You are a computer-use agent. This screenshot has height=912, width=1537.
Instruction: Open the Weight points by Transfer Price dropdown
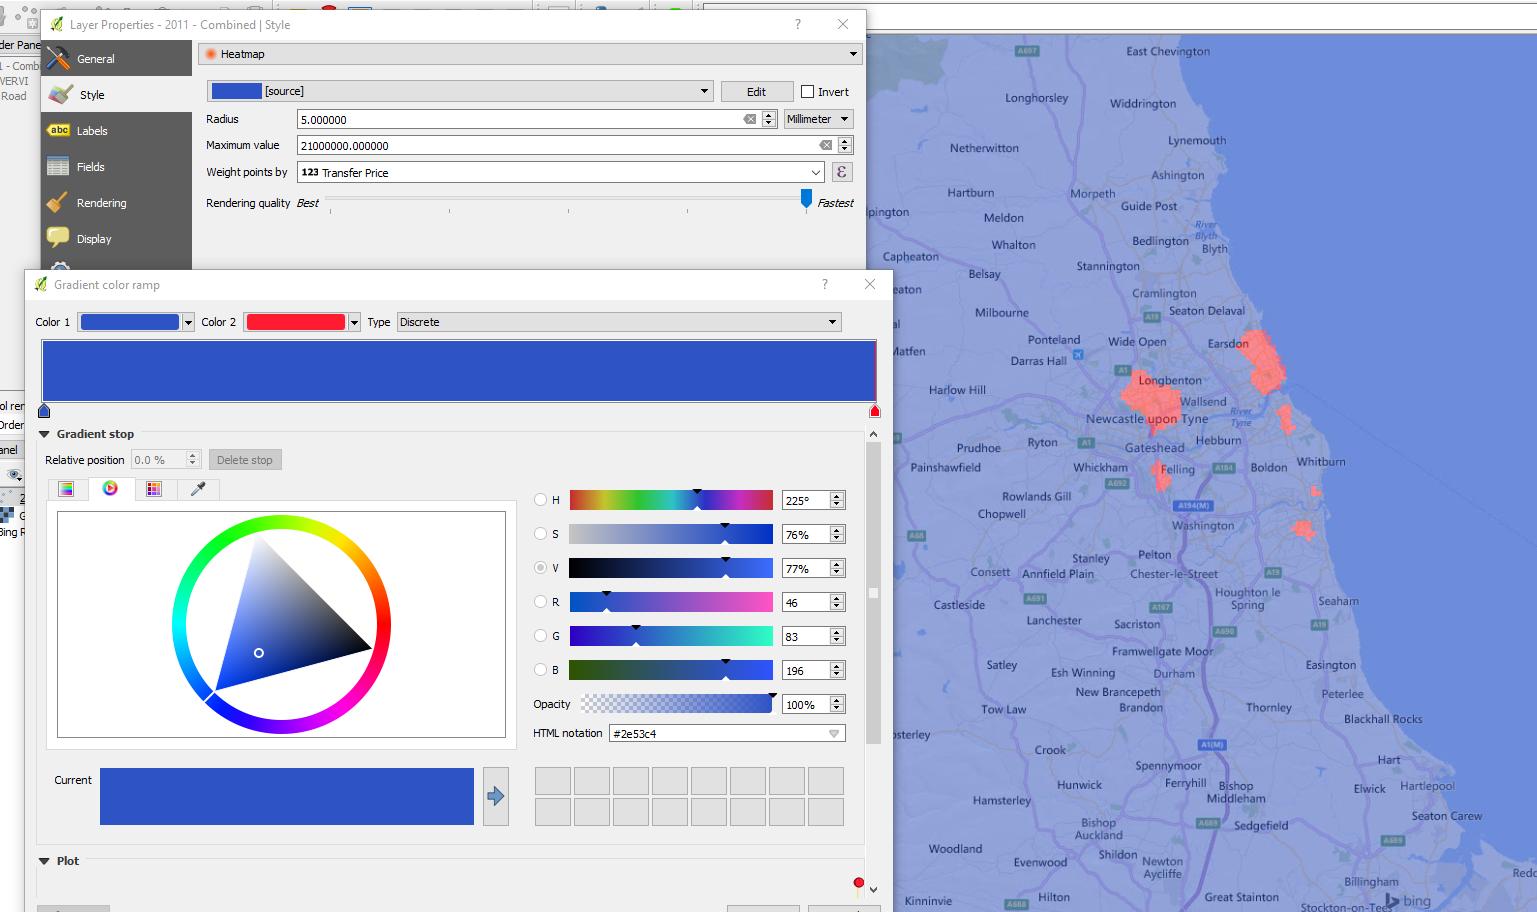pyautogui.click(x=560, y=172)
